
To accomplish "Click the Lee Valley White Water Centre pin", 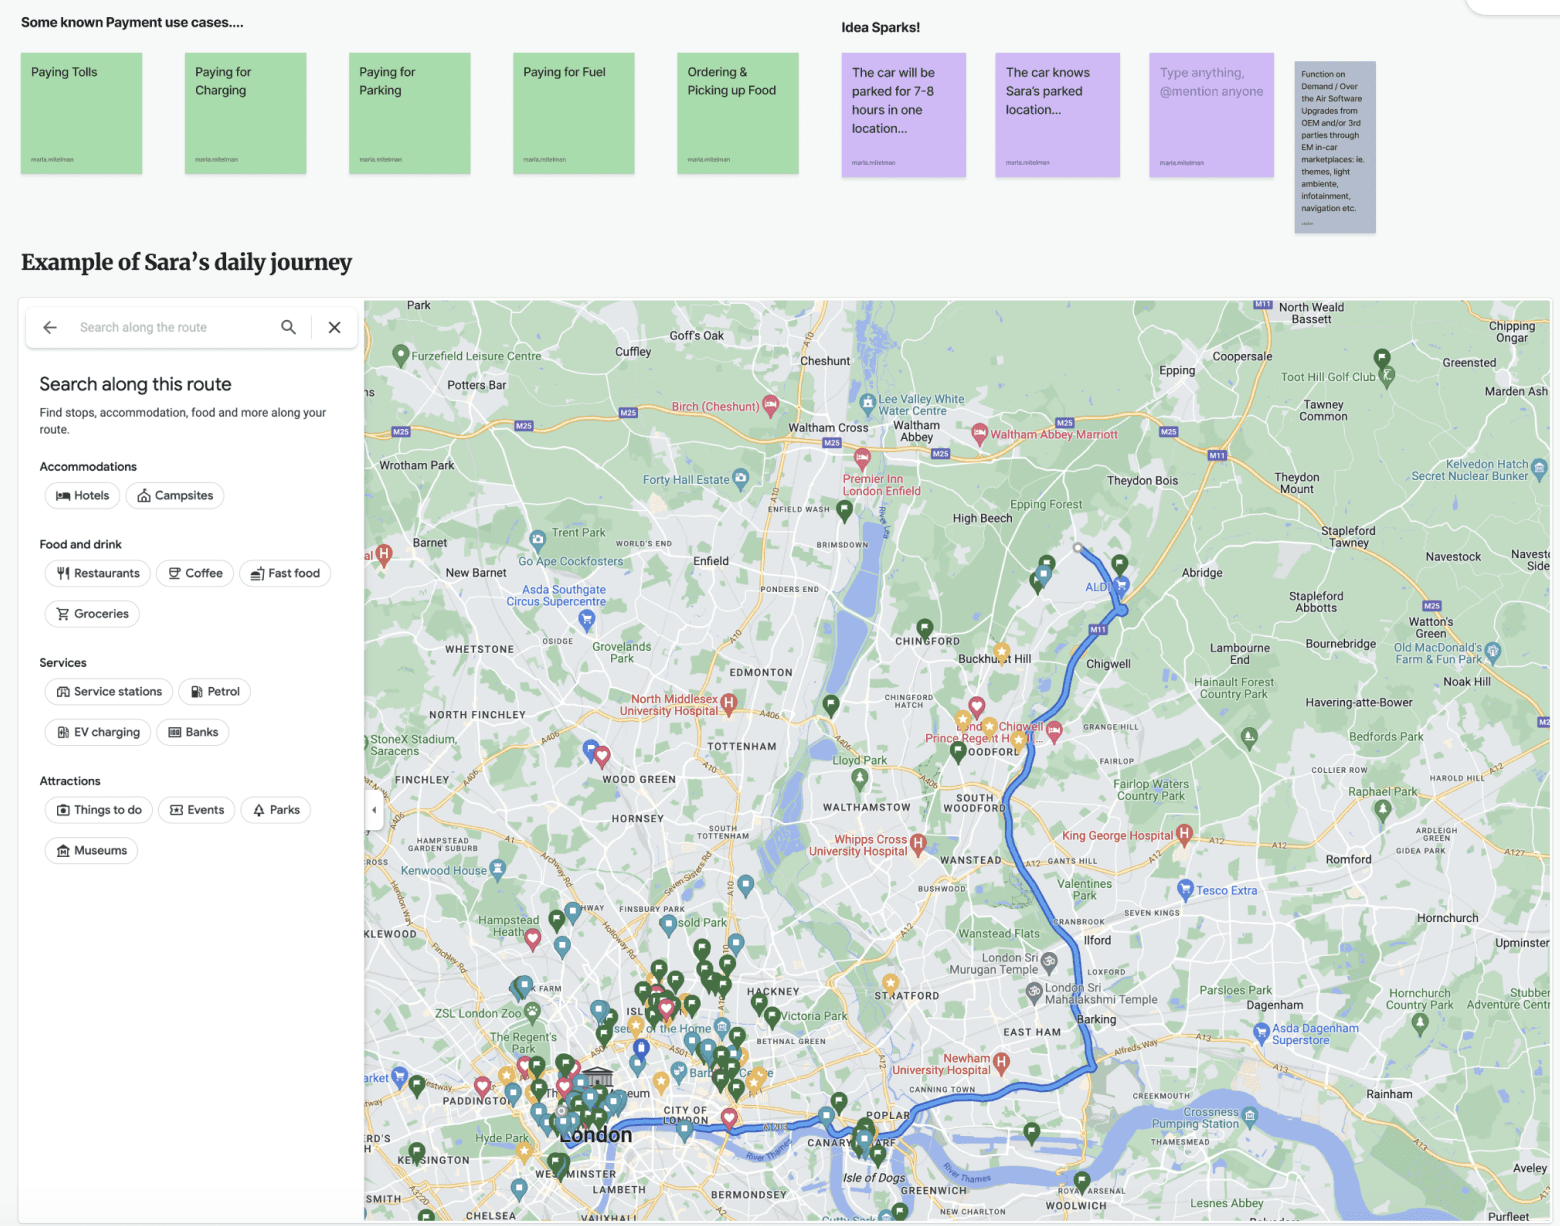I will click(867, 404).
